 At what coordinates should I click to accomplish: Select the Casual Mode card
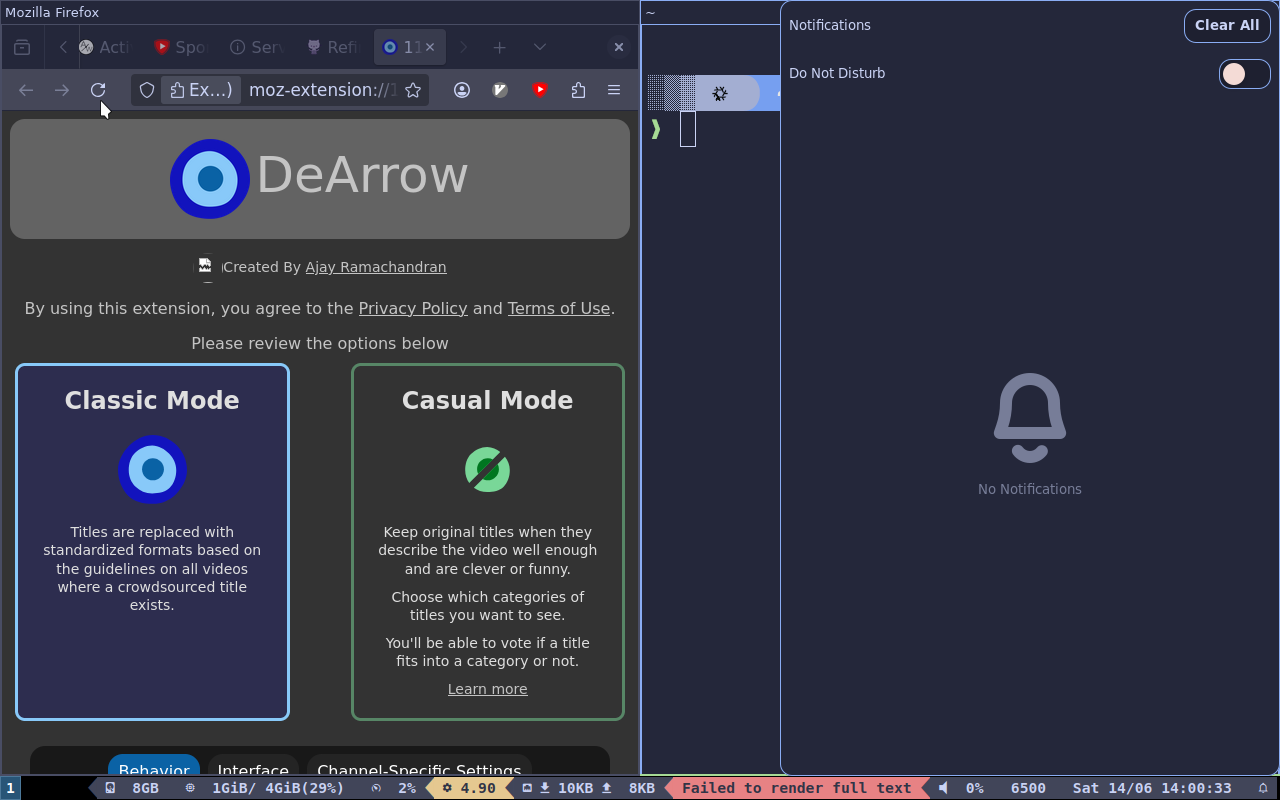488,542
